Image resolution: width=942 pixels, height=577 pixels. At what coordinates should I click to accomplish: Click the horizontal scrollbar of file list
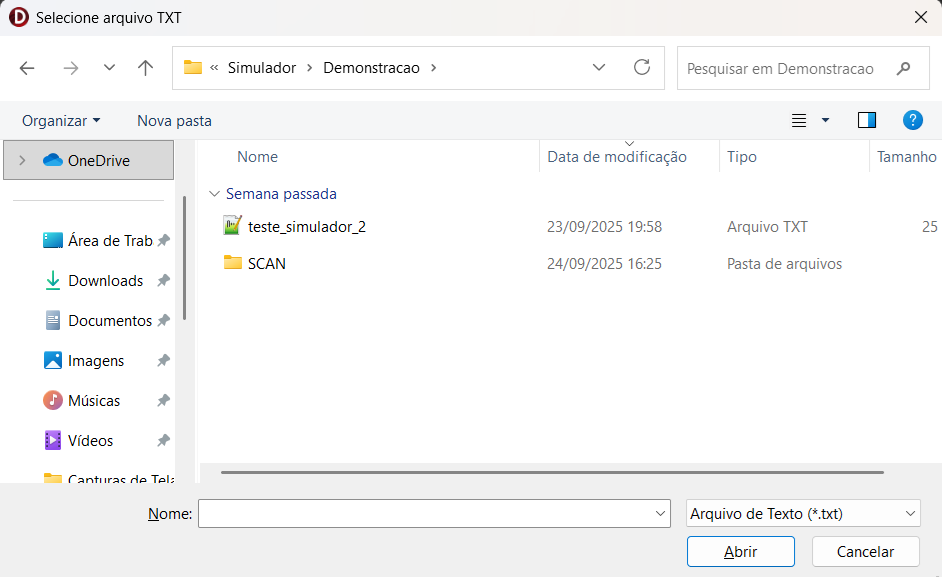click(x=552, y=472)
